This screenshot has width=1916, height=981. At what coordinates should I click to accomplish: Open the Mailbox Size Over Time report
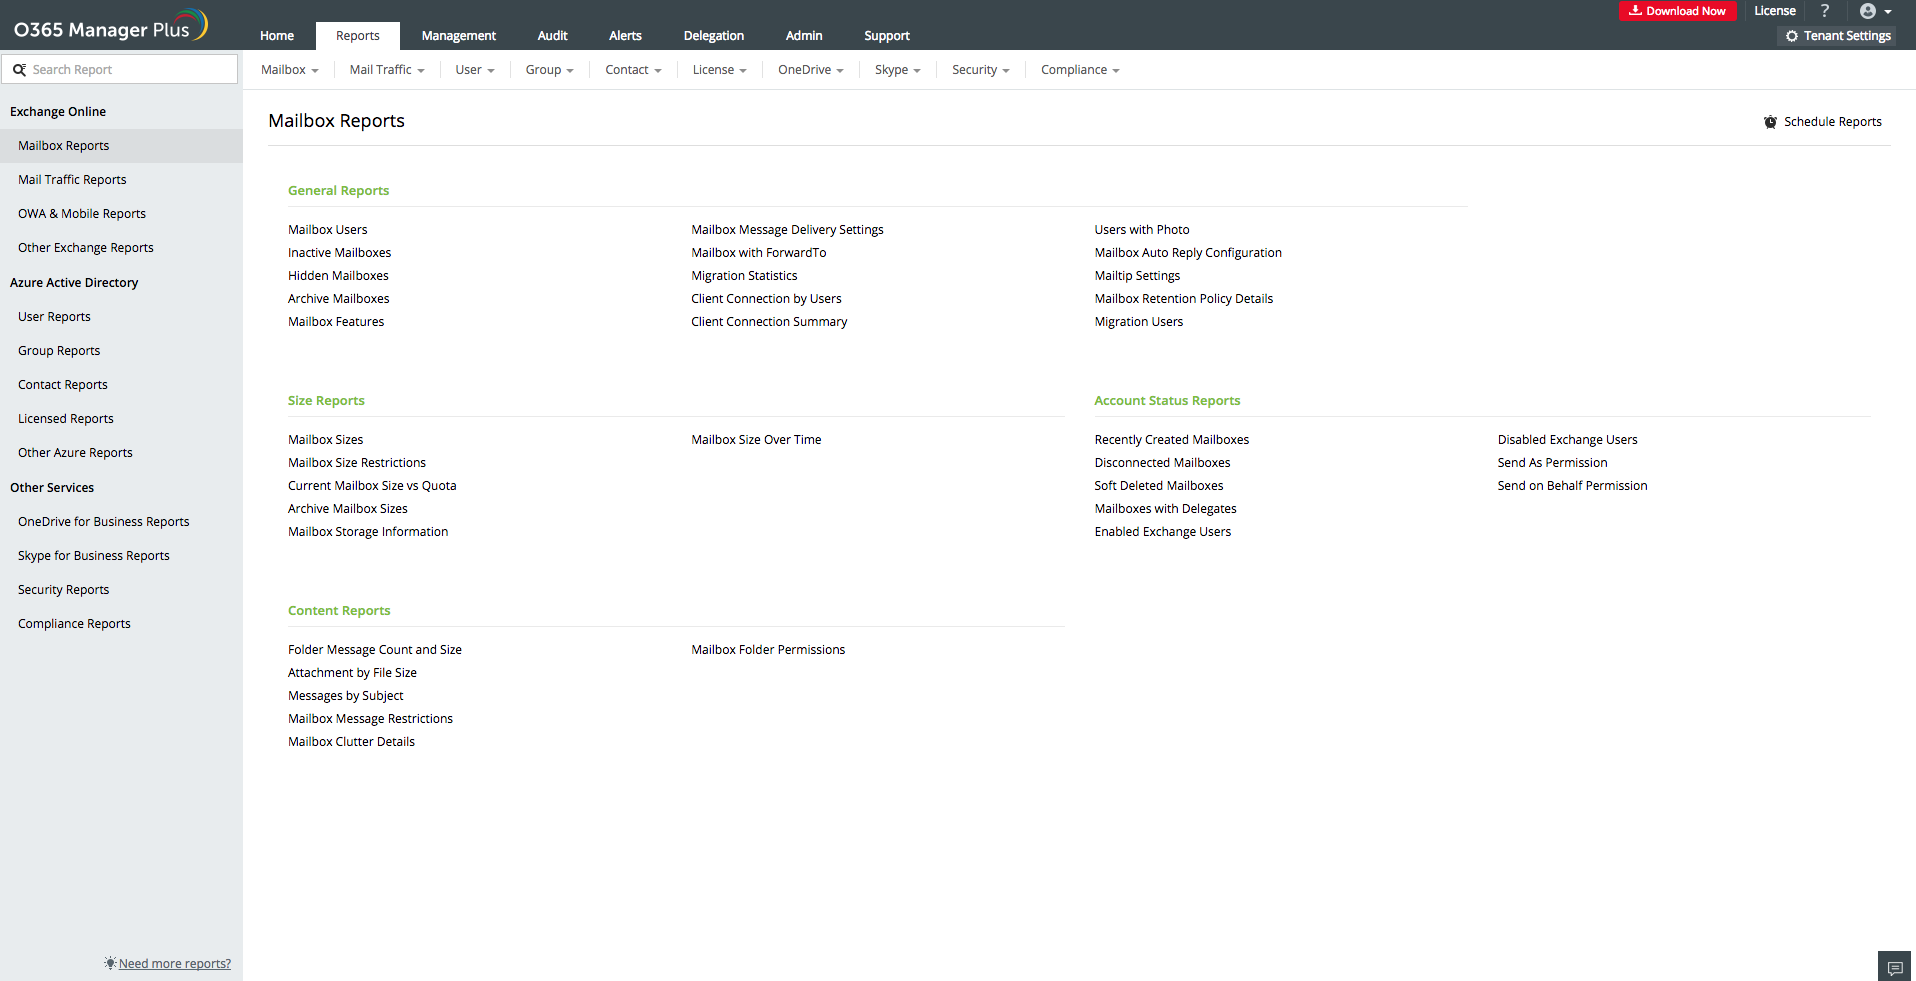pos(756,440)
